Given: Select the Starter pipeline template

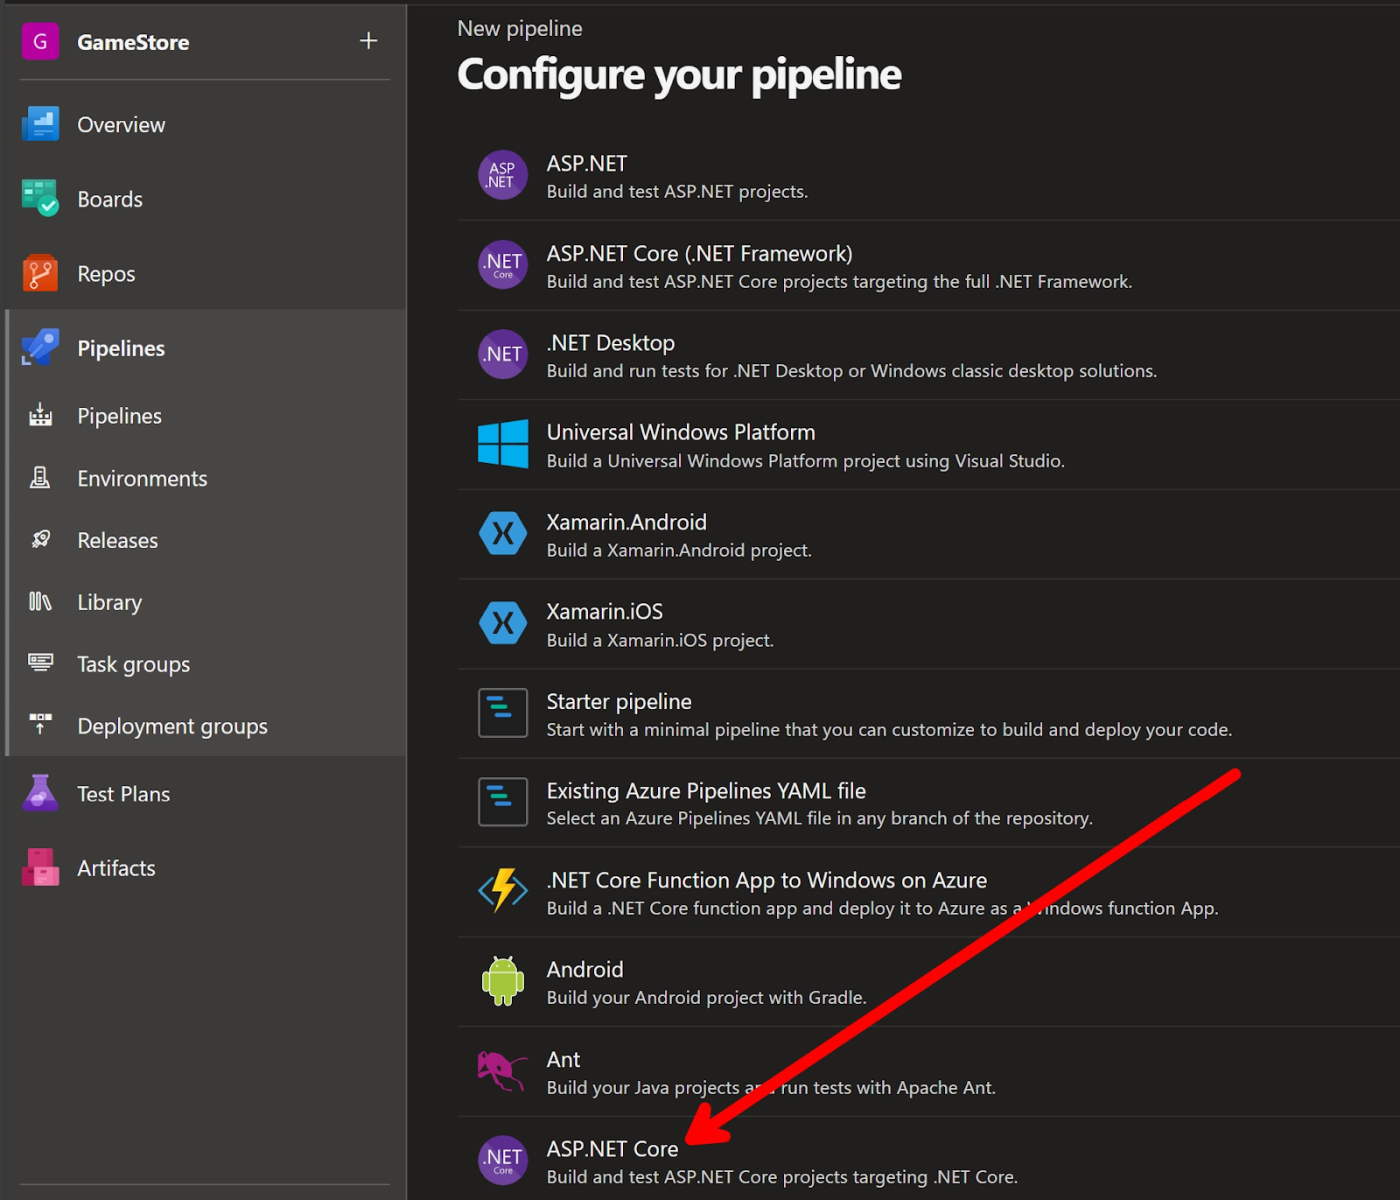Looking at the screenshot, I should [503, 713].
